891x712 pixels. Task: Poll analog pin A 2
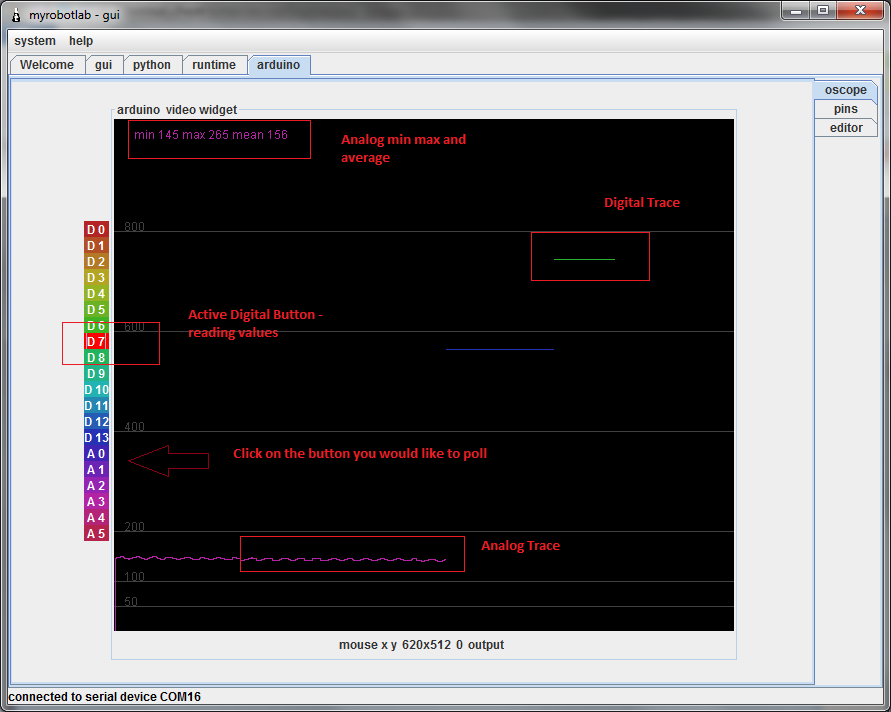click(97, 486)
